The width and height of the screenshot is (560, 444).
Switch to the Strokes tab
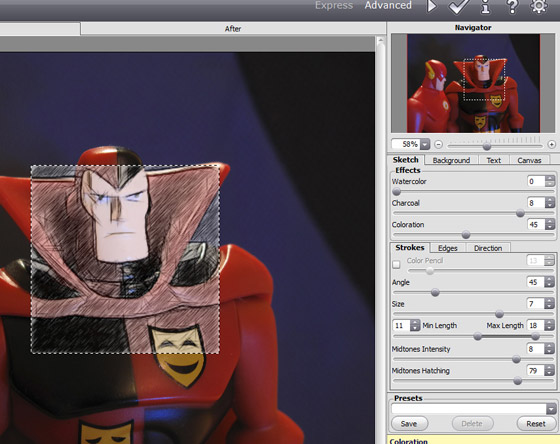click(x=410, y=248)
